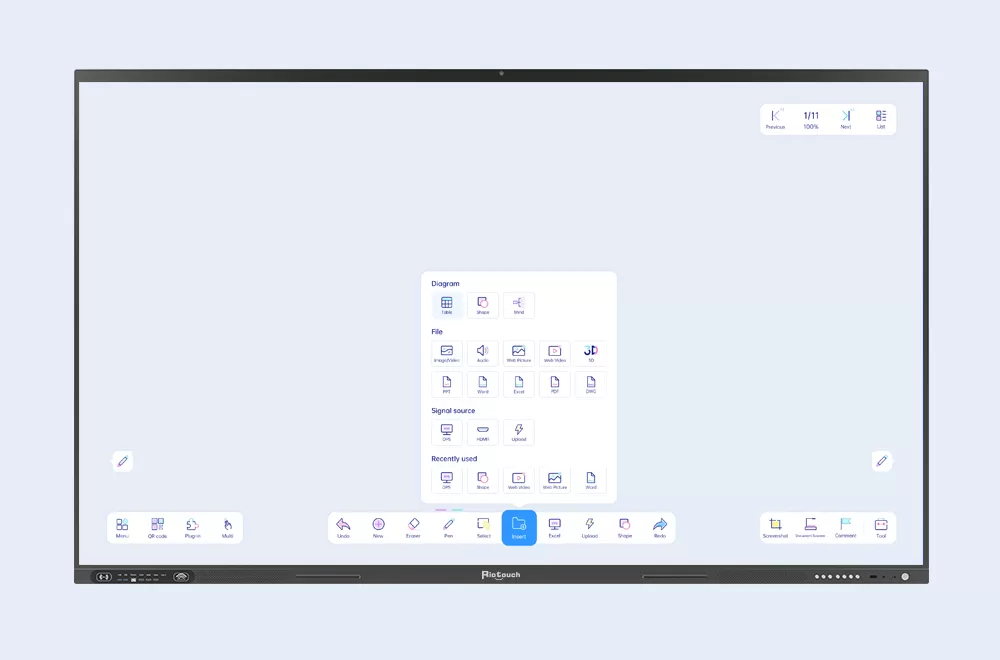Viewport: 1000px width, 660px height.
Task: Click the right-edge pencil annotation button
Action: click(881, 461)
